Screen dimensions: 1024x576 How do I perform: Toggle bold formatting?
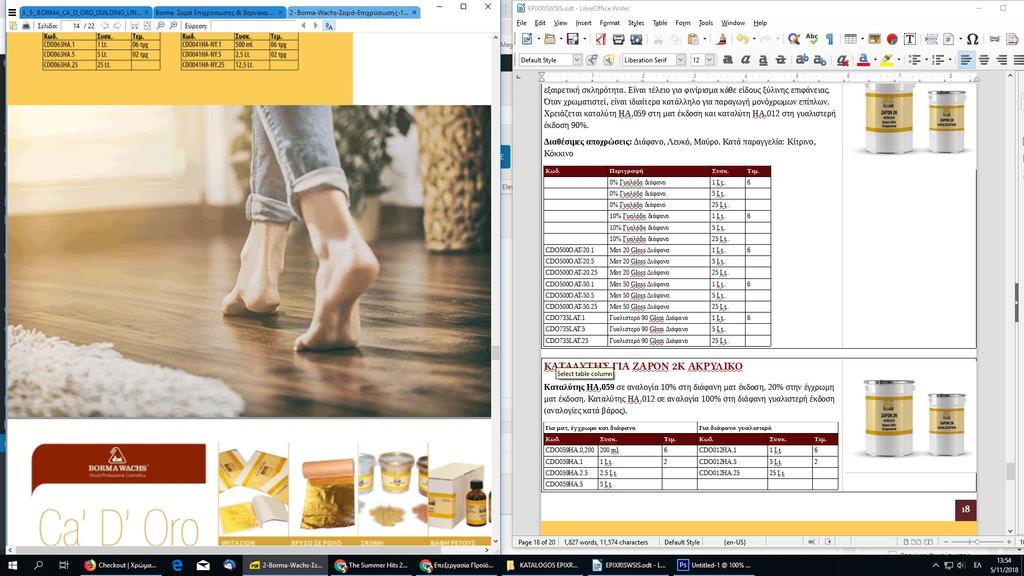(728, 60)
